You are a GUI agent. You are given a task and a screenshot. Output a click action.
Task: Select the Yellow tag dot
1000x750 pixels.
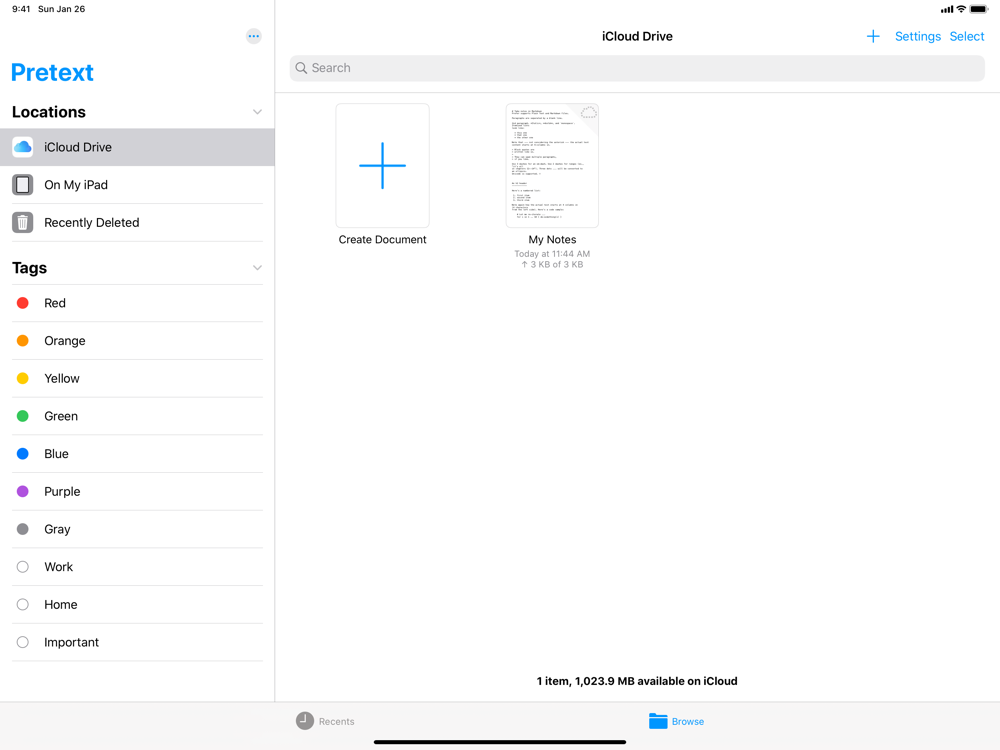(23, 378)
